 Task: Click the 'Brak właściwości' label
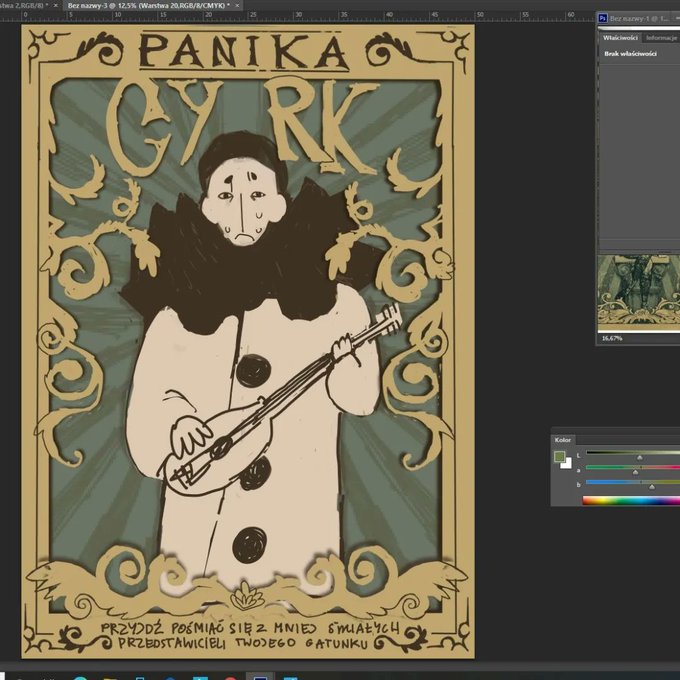[630, 54]
